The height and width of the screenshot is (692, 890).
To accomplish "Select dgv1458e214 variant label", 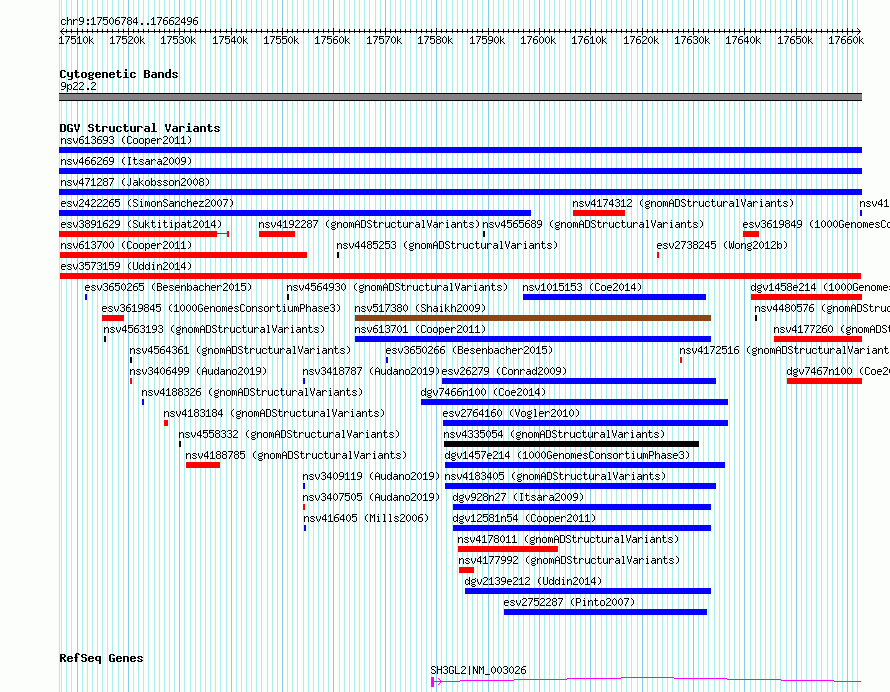I will pos(820,287).
